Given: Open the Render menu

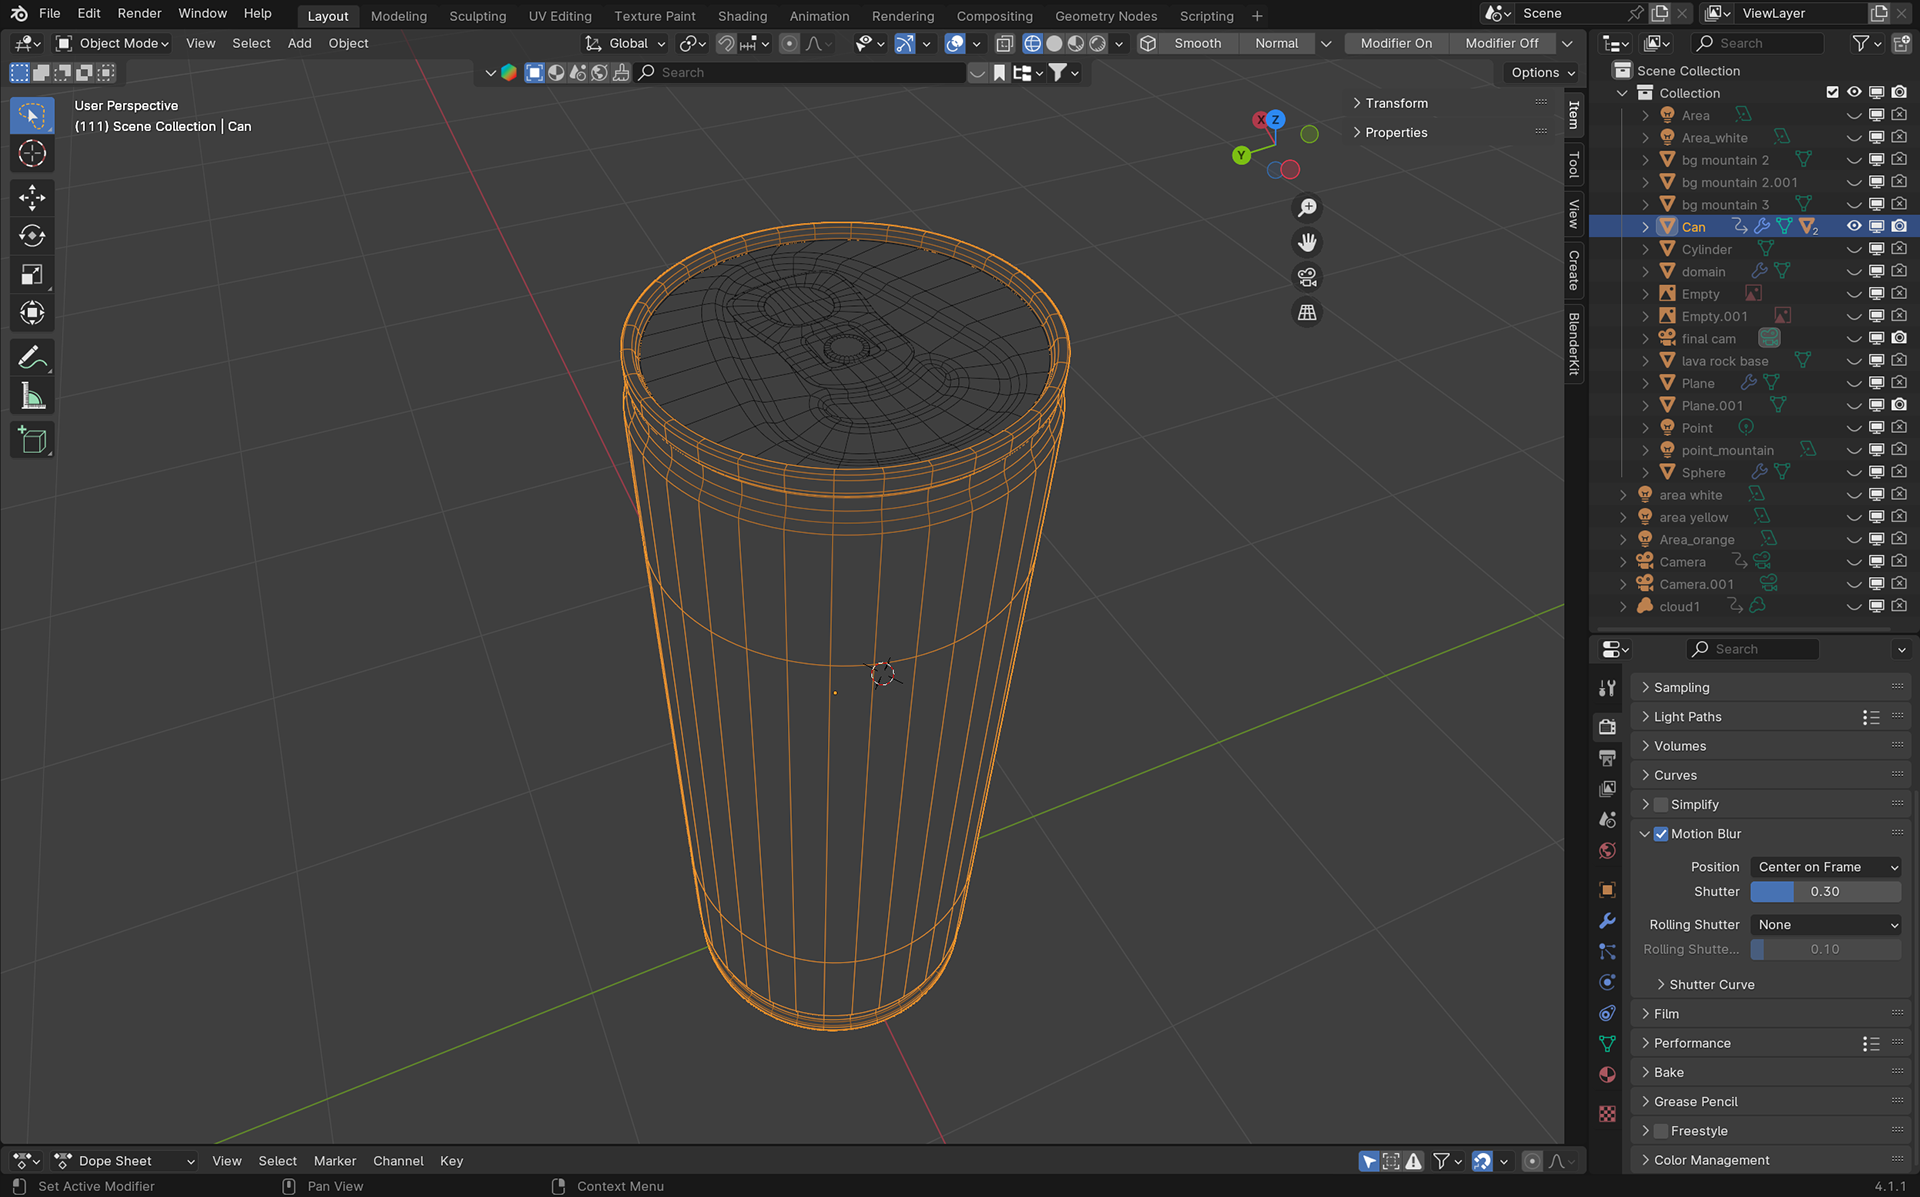Looking at the screenshot, I should coord(139,13).
